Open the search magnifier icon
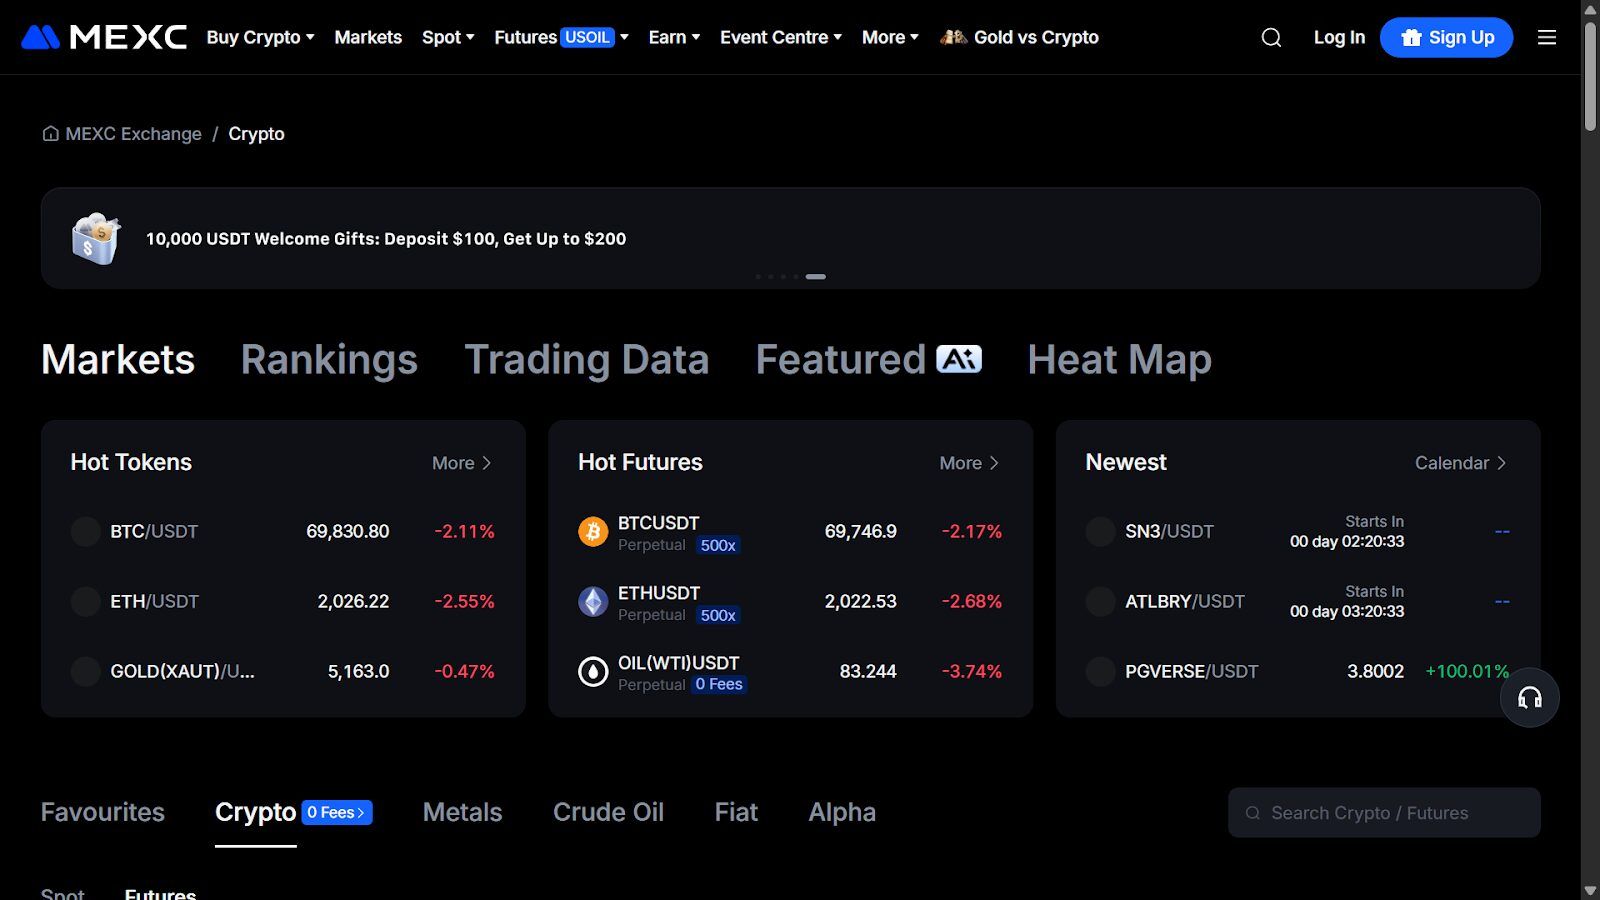Viewport: 1600px width, 900px height. tap(1271, 37)
